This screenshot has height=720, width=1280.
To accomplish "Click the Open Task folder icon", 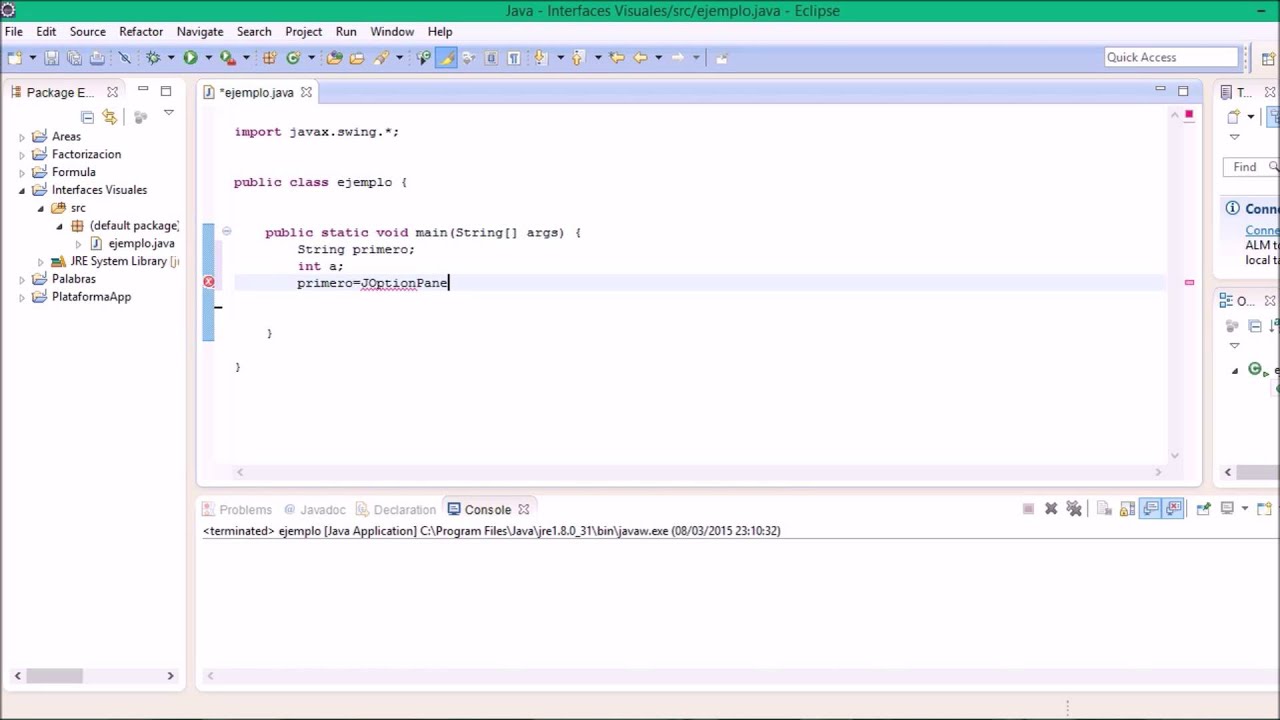I will pos(357,58).
